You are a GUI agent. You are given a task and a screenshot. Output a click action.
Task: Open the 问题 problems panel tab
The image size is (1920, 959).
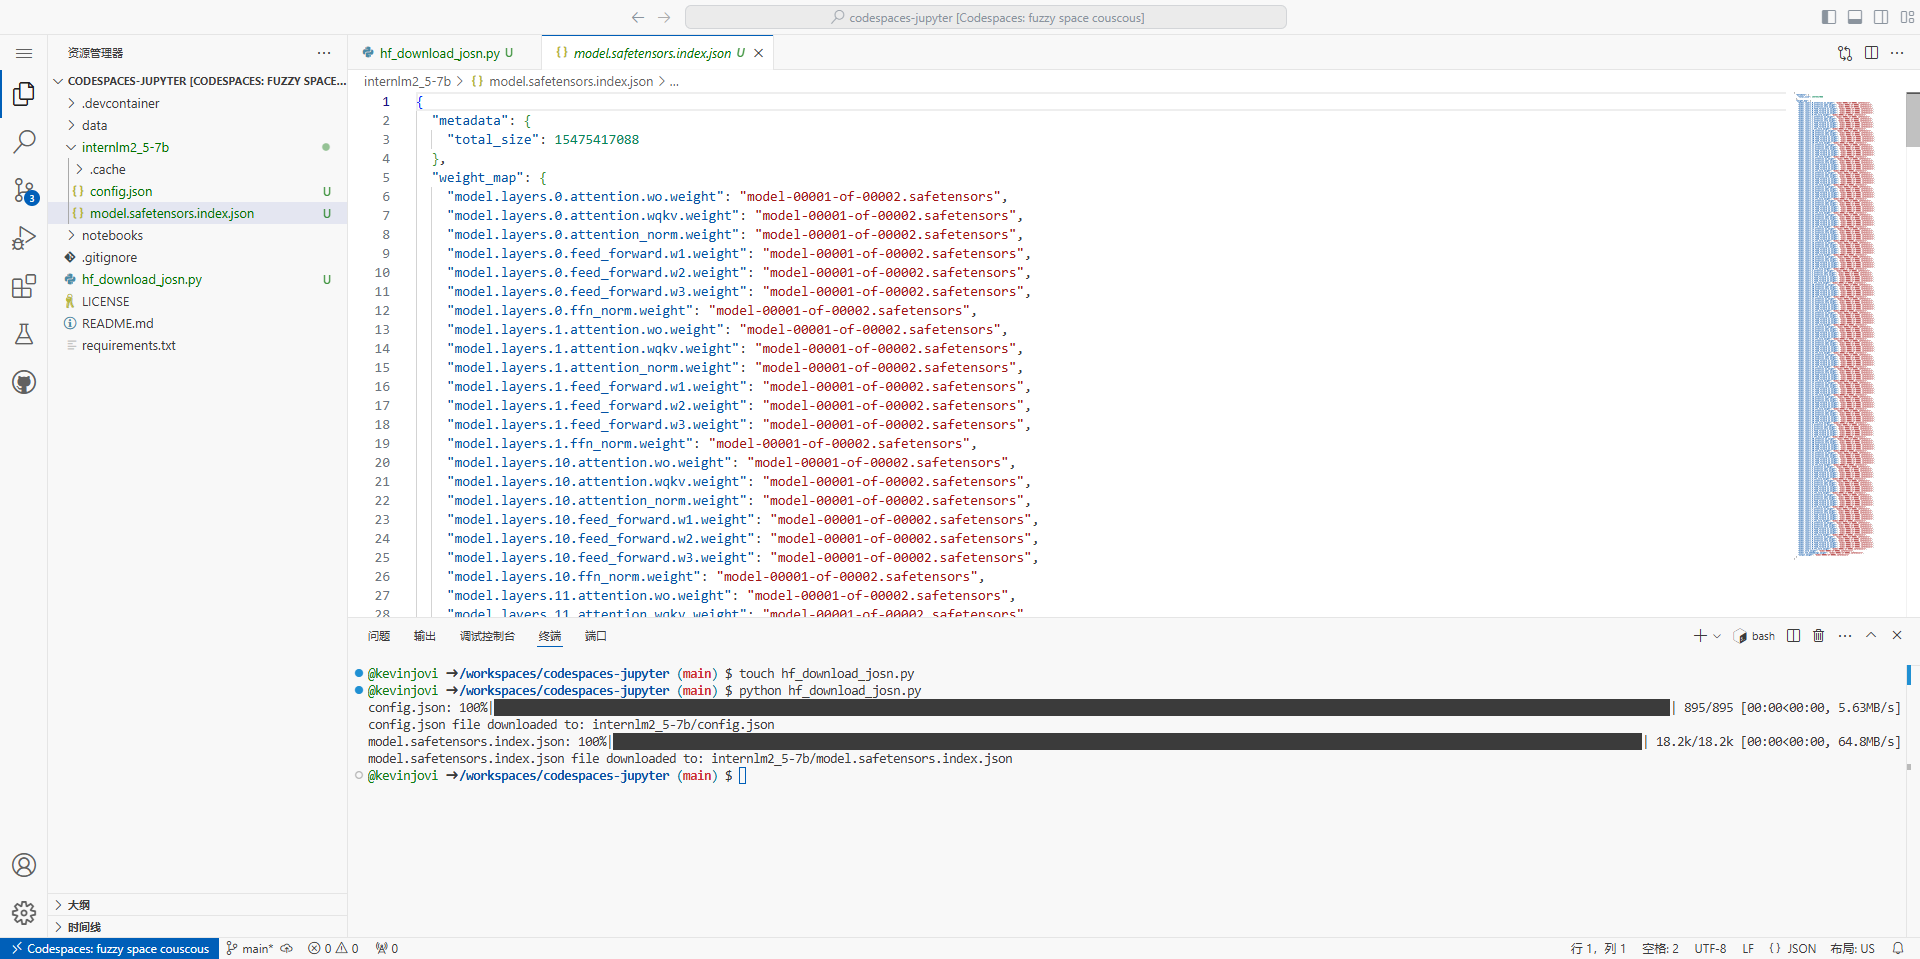[379, 636]
